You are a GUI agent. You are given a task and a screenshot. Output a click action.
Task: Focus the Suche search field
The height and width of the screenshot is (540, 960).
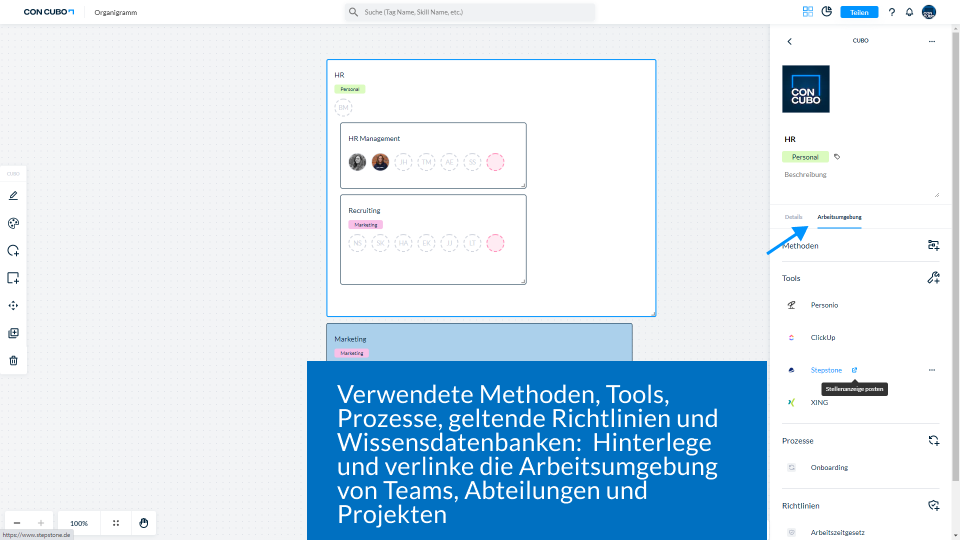tap(470, 12)
